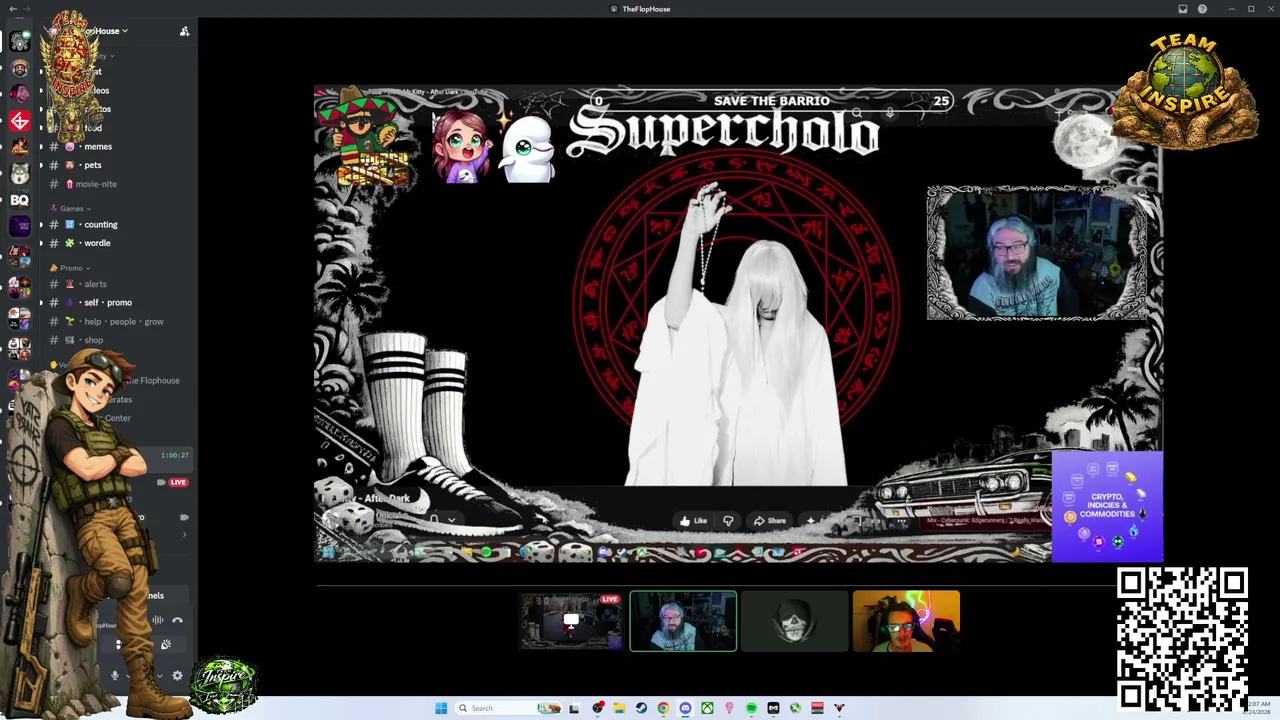Open the soundboard icon in voice panel

pos(166,645)
